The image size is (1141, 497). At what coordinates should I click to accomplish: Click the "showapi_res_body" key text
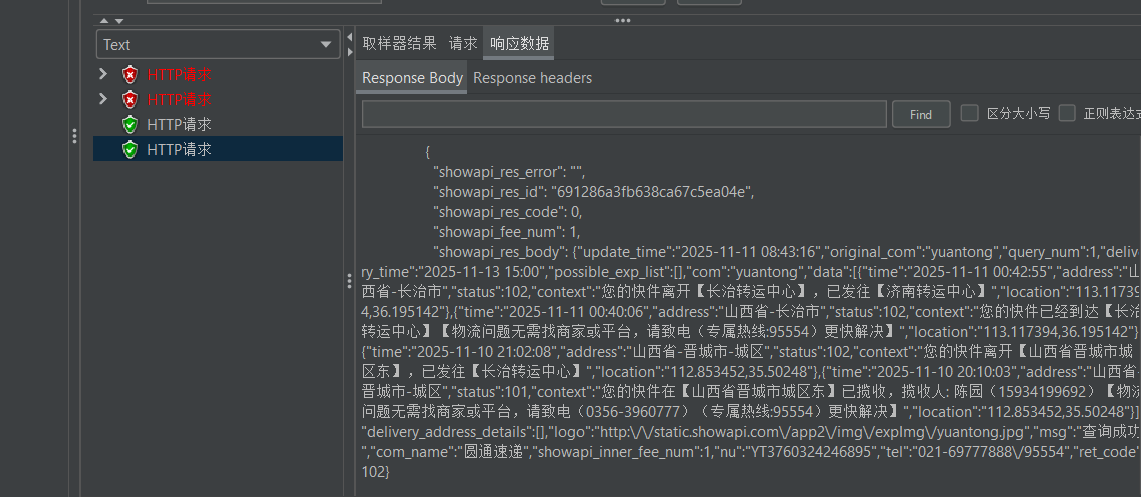point(498,252)
